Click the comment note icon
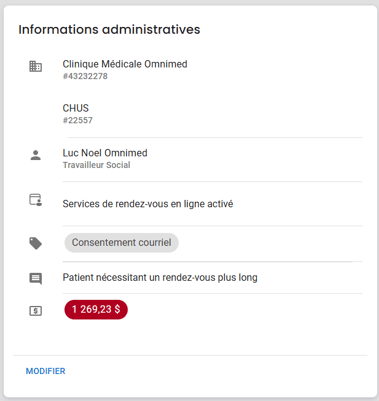379x401 pixels. click(36, 279)
